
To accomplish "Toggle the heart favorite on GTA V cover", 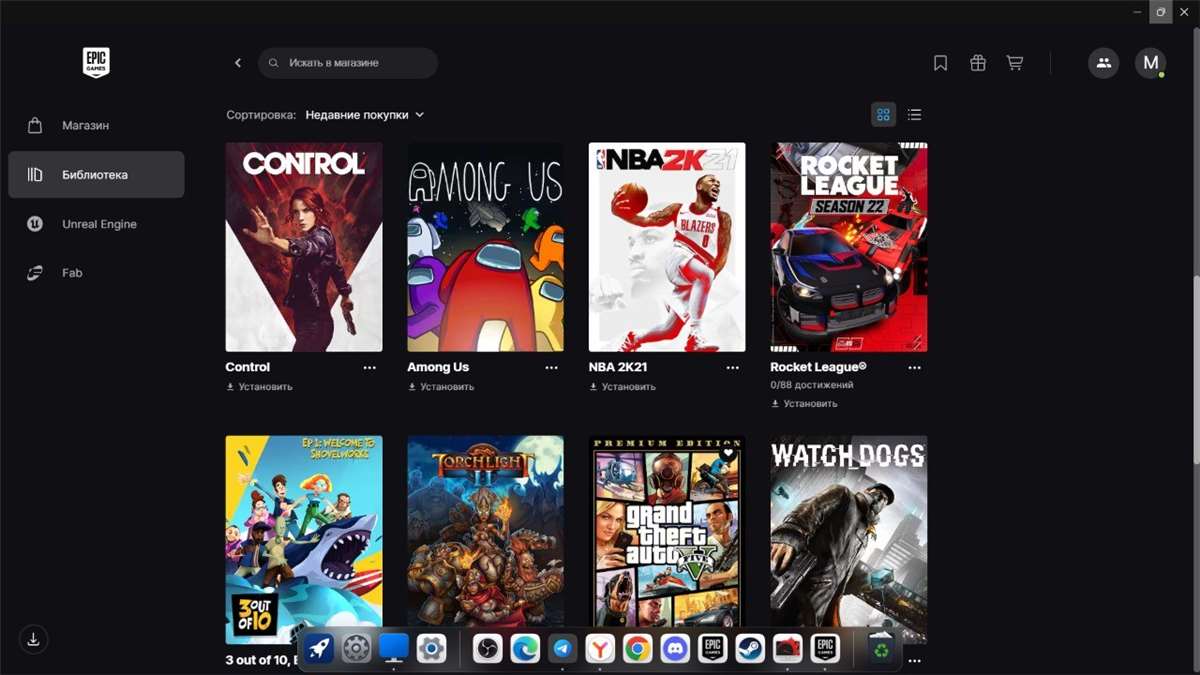I will 728,454.
